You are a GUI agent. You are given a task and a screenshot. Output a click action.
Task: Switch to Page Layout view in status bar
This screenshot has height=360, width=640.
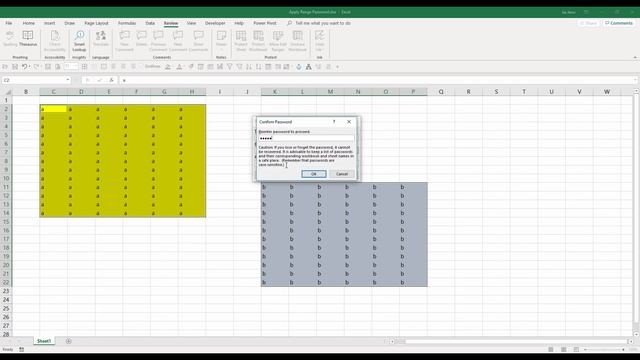tap(563, 349)
